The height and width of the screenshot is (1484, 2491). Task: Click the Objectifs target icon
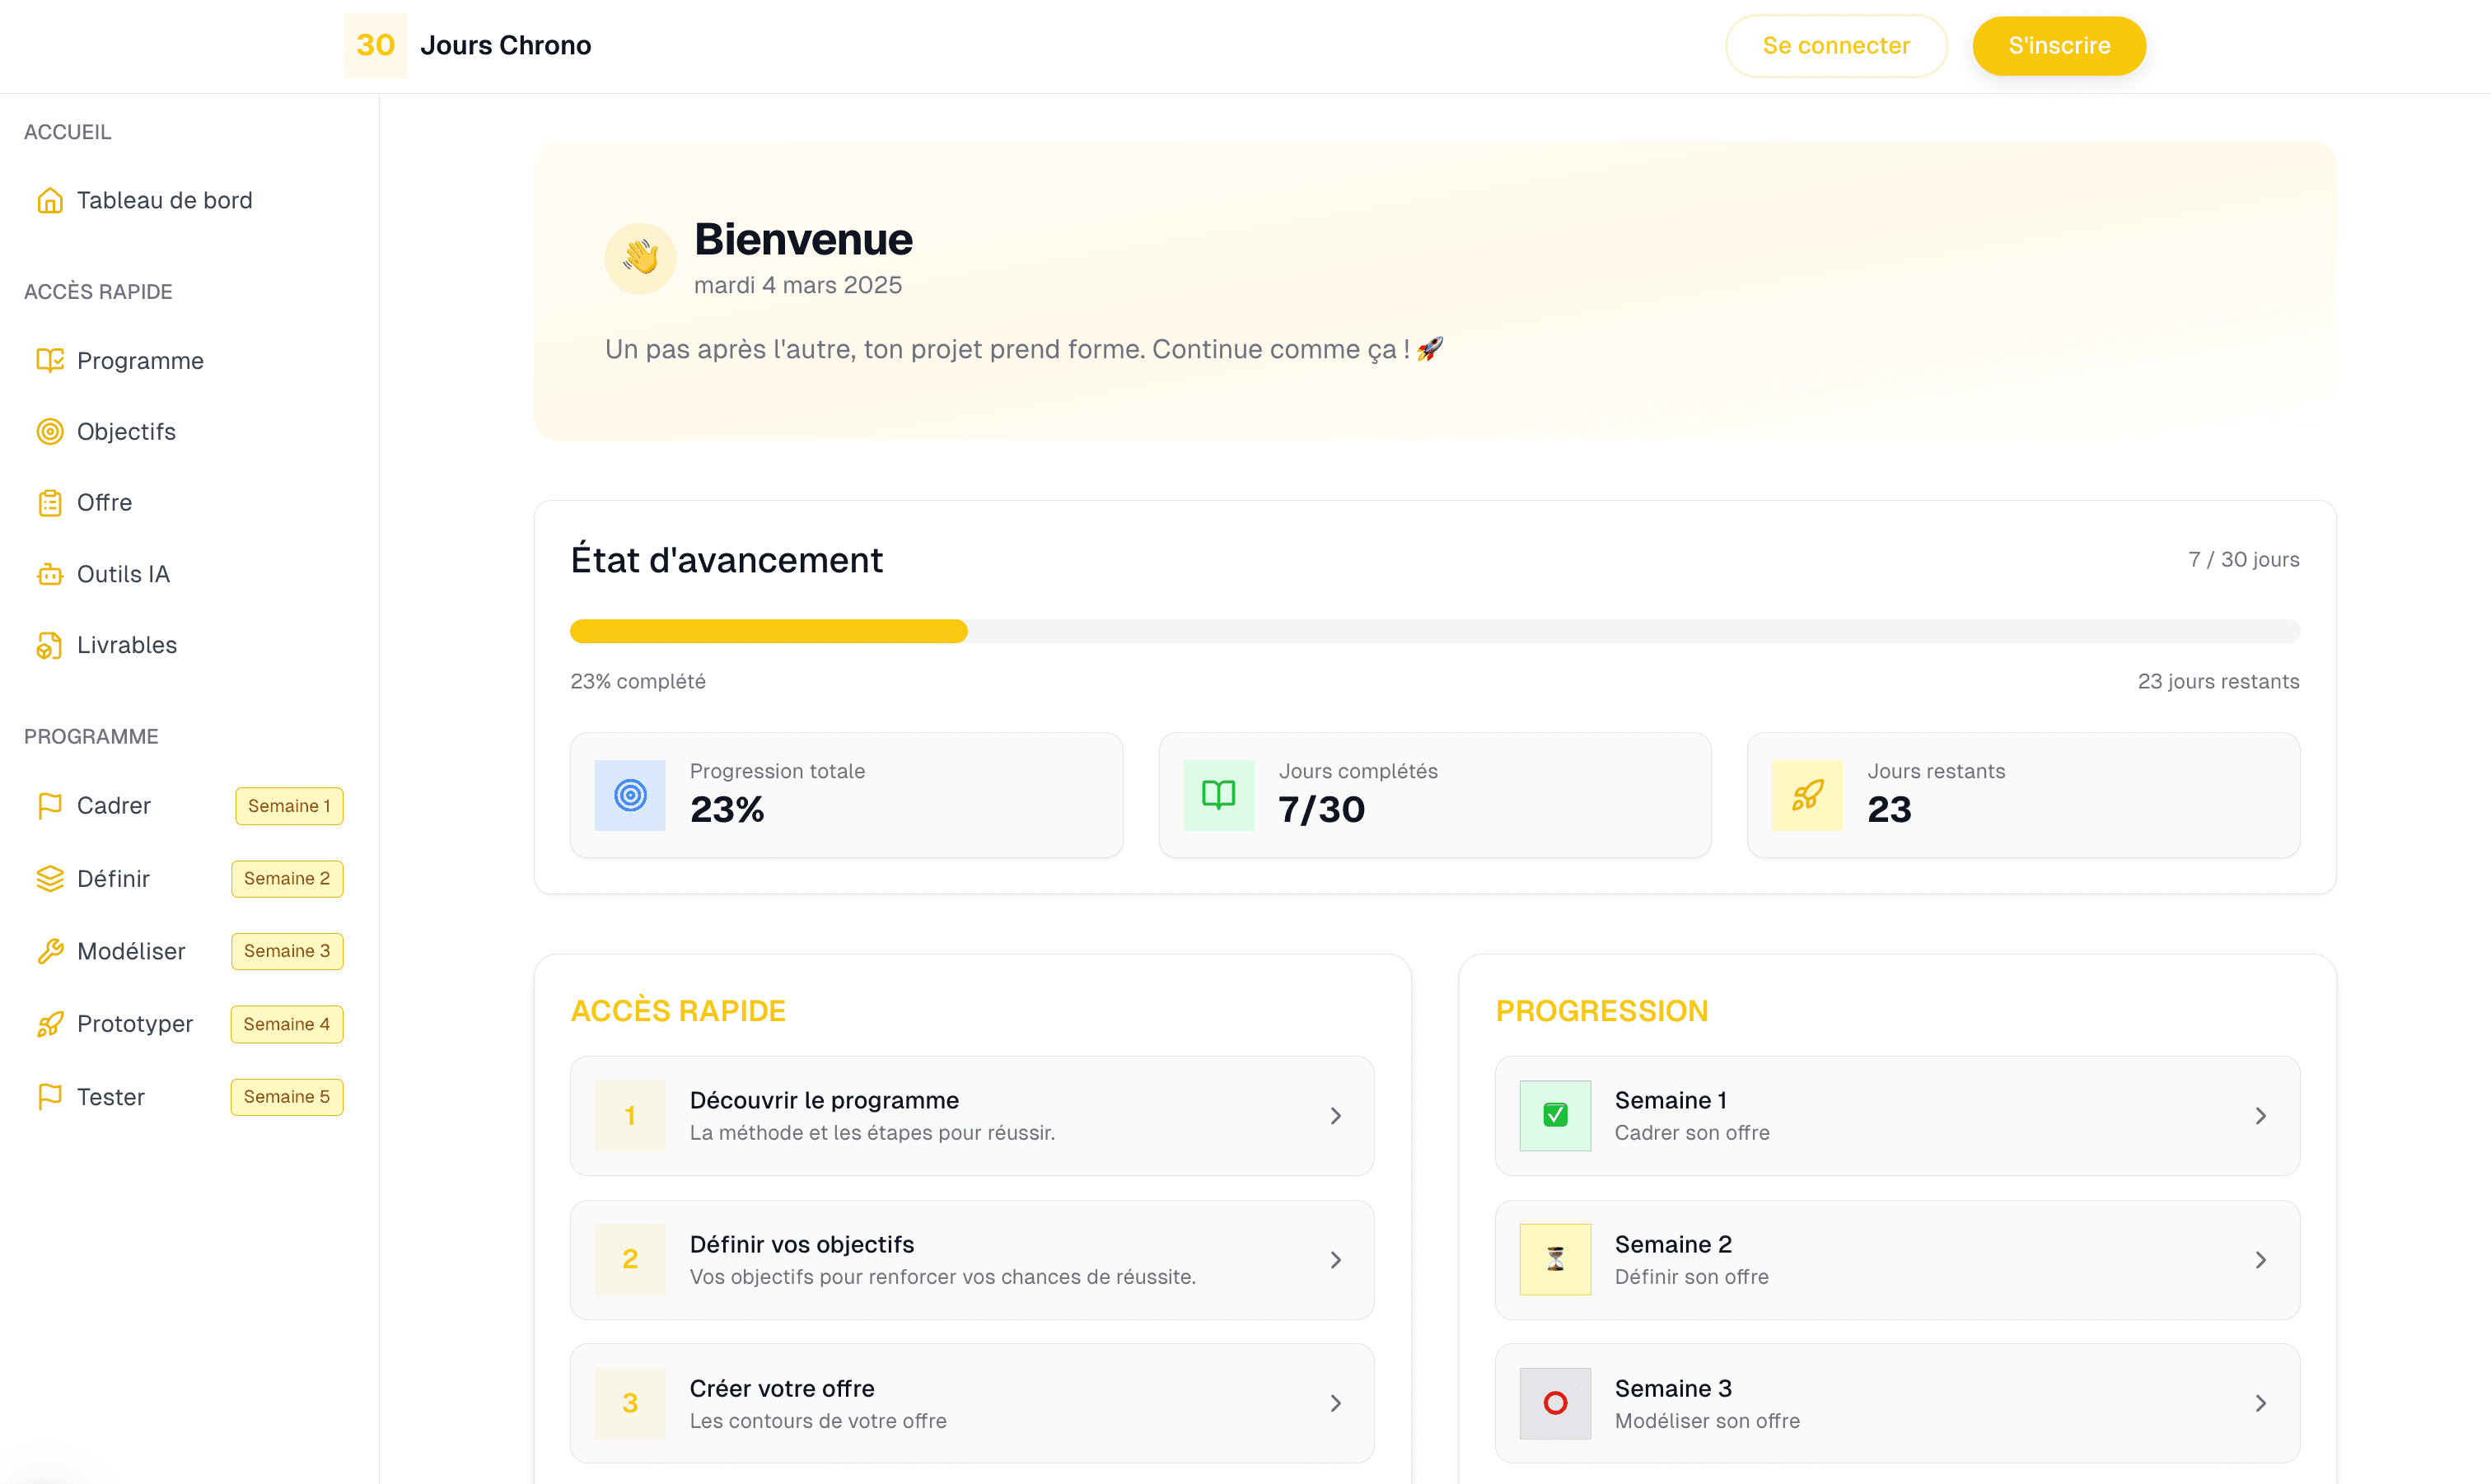click(50, 431)
